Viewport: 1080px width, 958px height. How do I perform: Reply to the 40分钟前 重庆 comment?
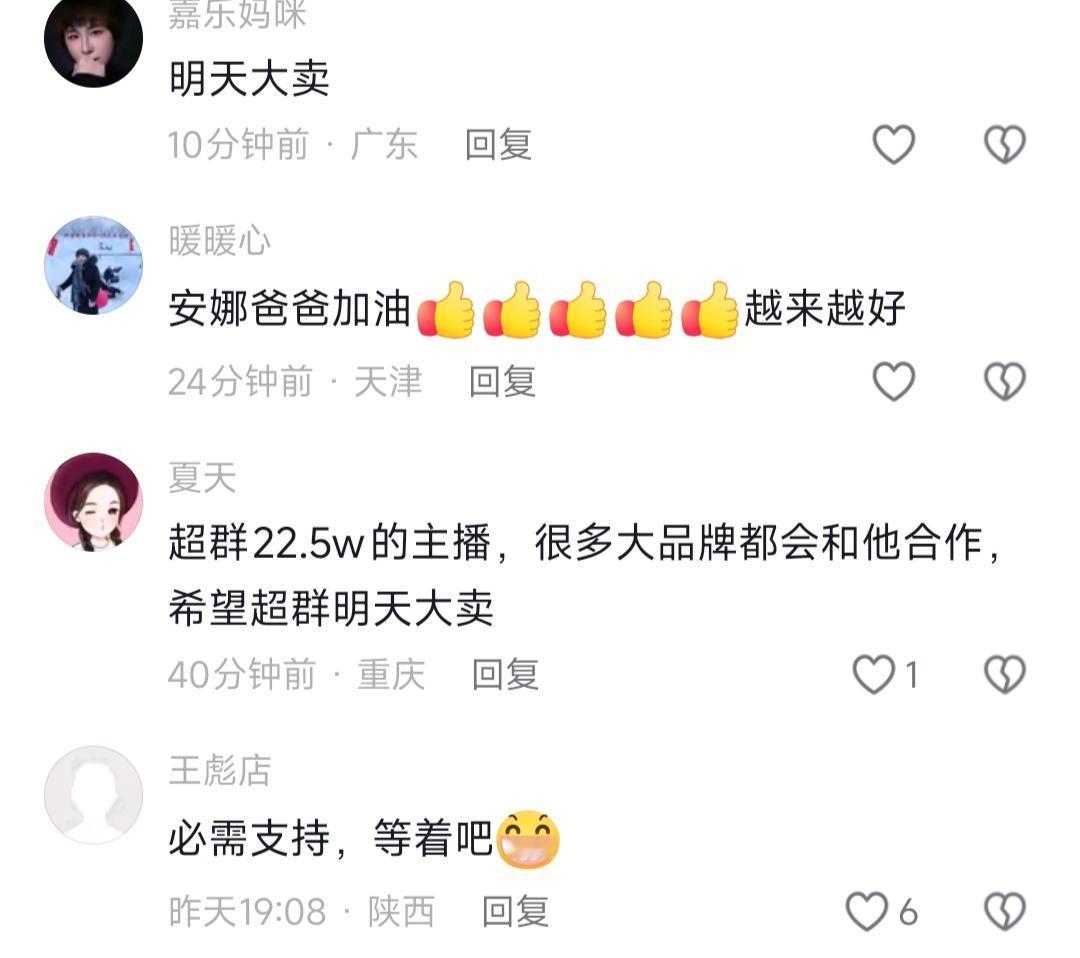click(x=505, y=674)
